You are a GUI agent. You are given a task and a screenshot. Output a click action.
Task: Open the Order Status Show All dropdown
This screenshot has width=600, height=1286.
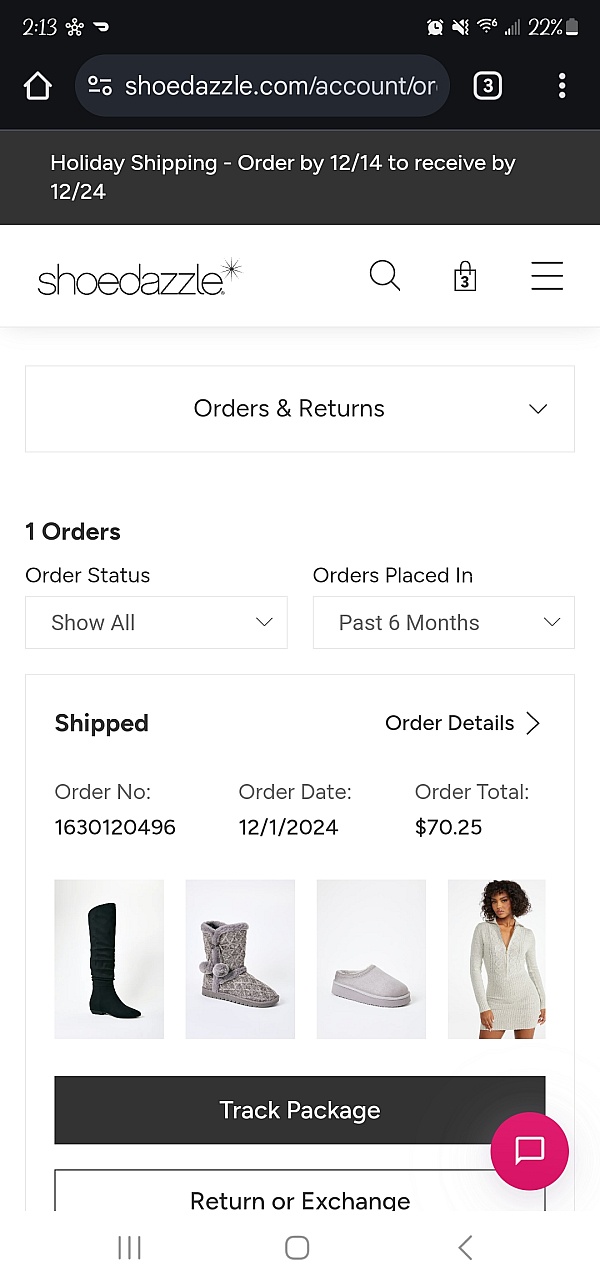click(x=156, y=622)
